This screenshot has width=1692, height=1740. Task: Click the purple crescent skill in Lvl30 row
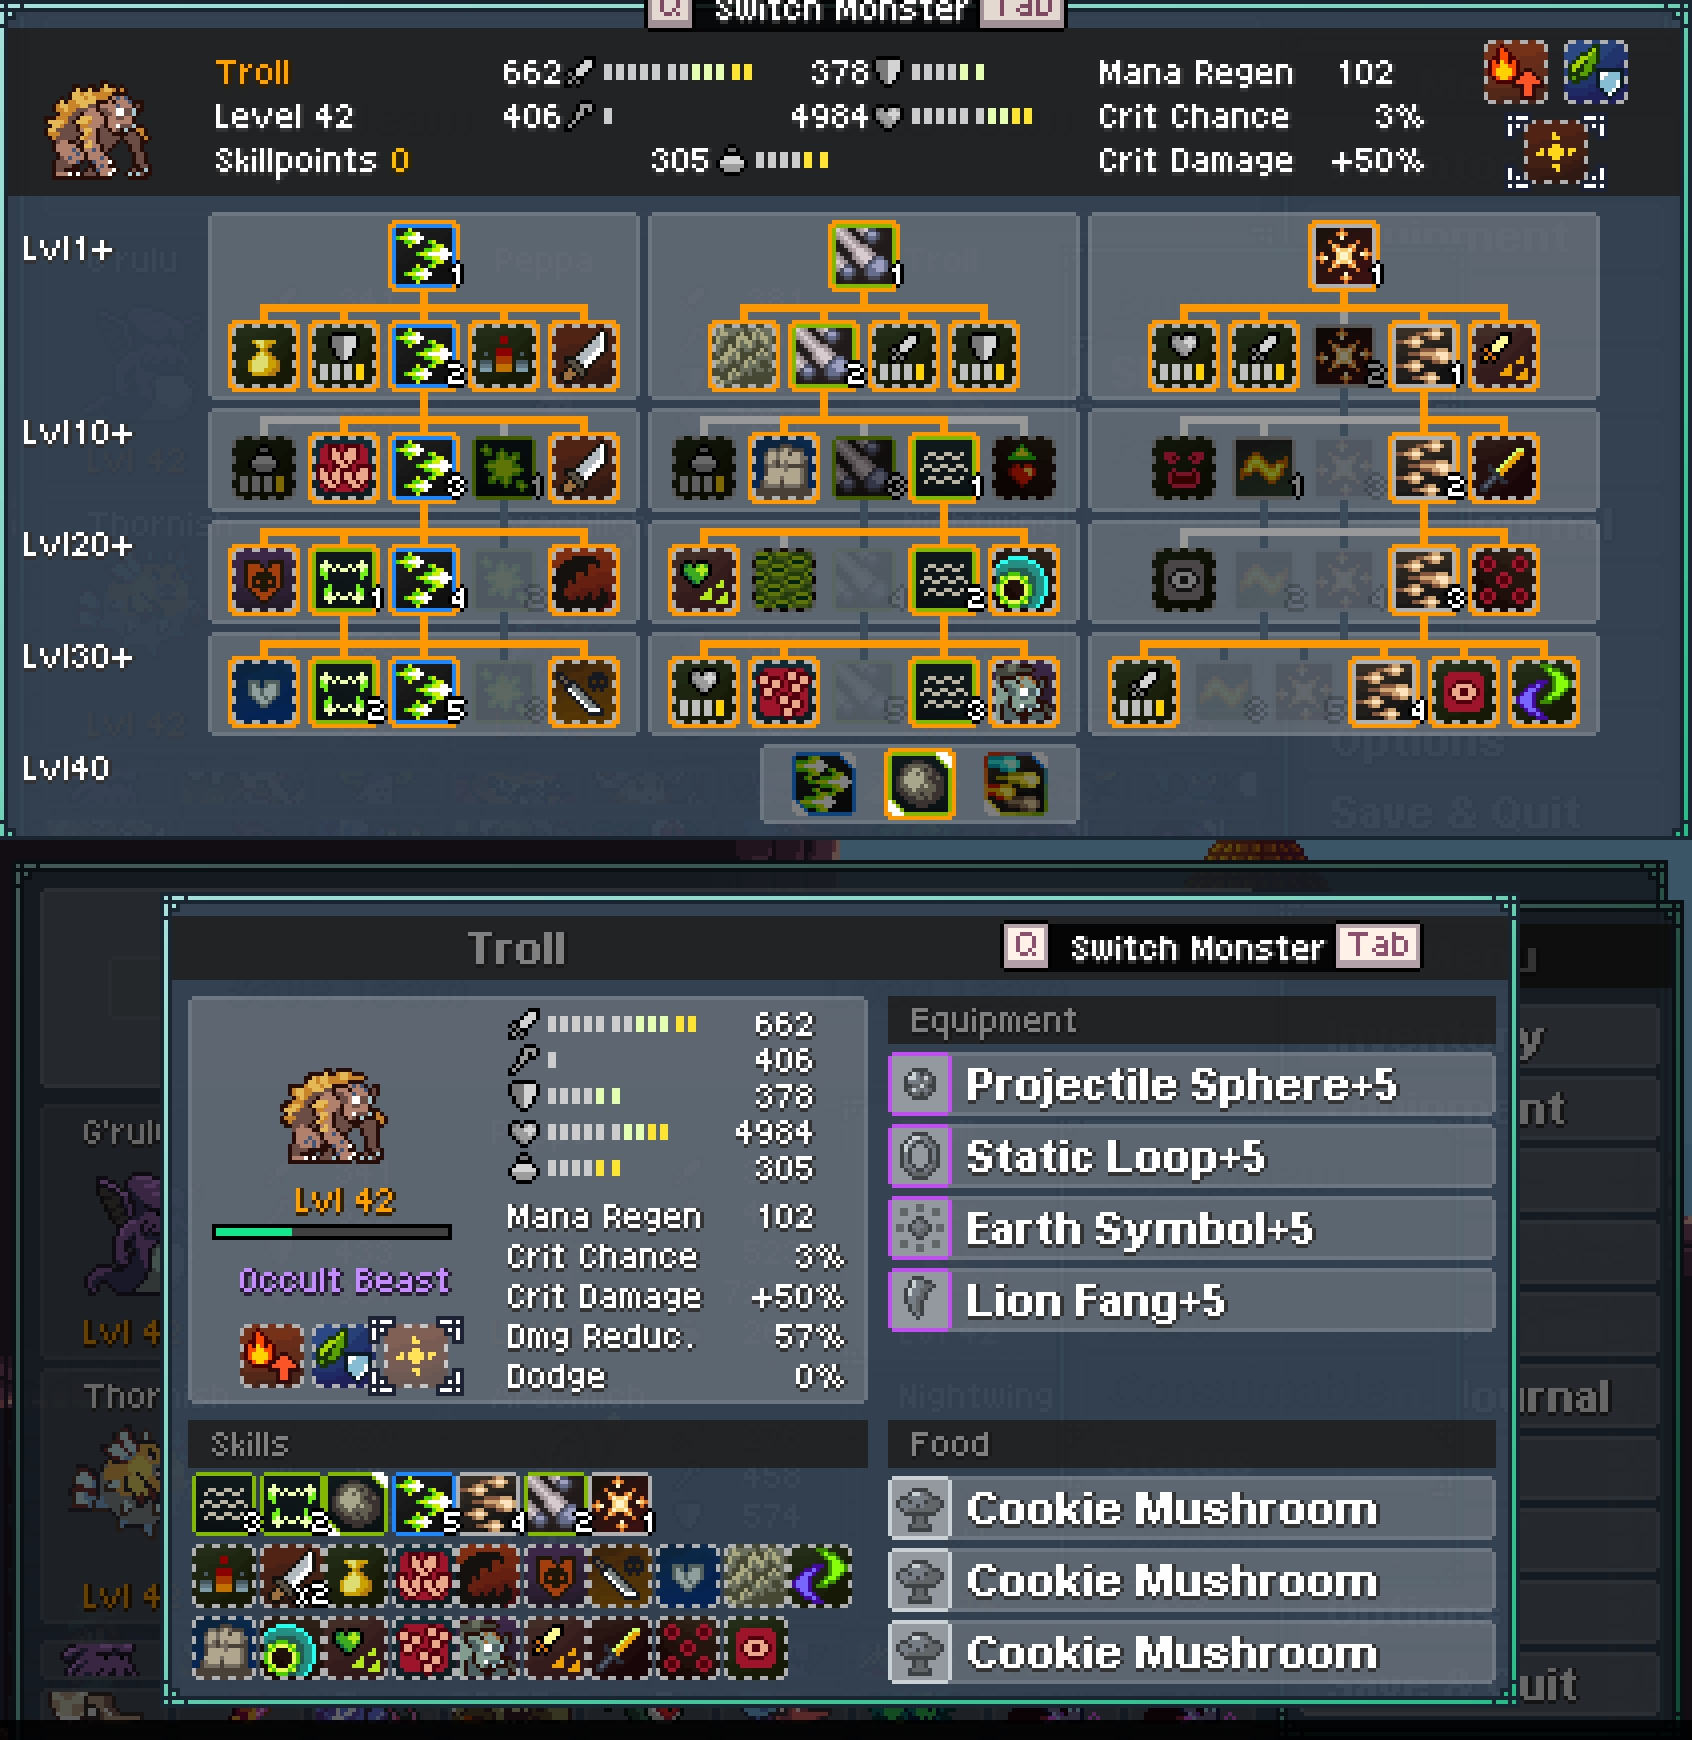[1544, 691]
